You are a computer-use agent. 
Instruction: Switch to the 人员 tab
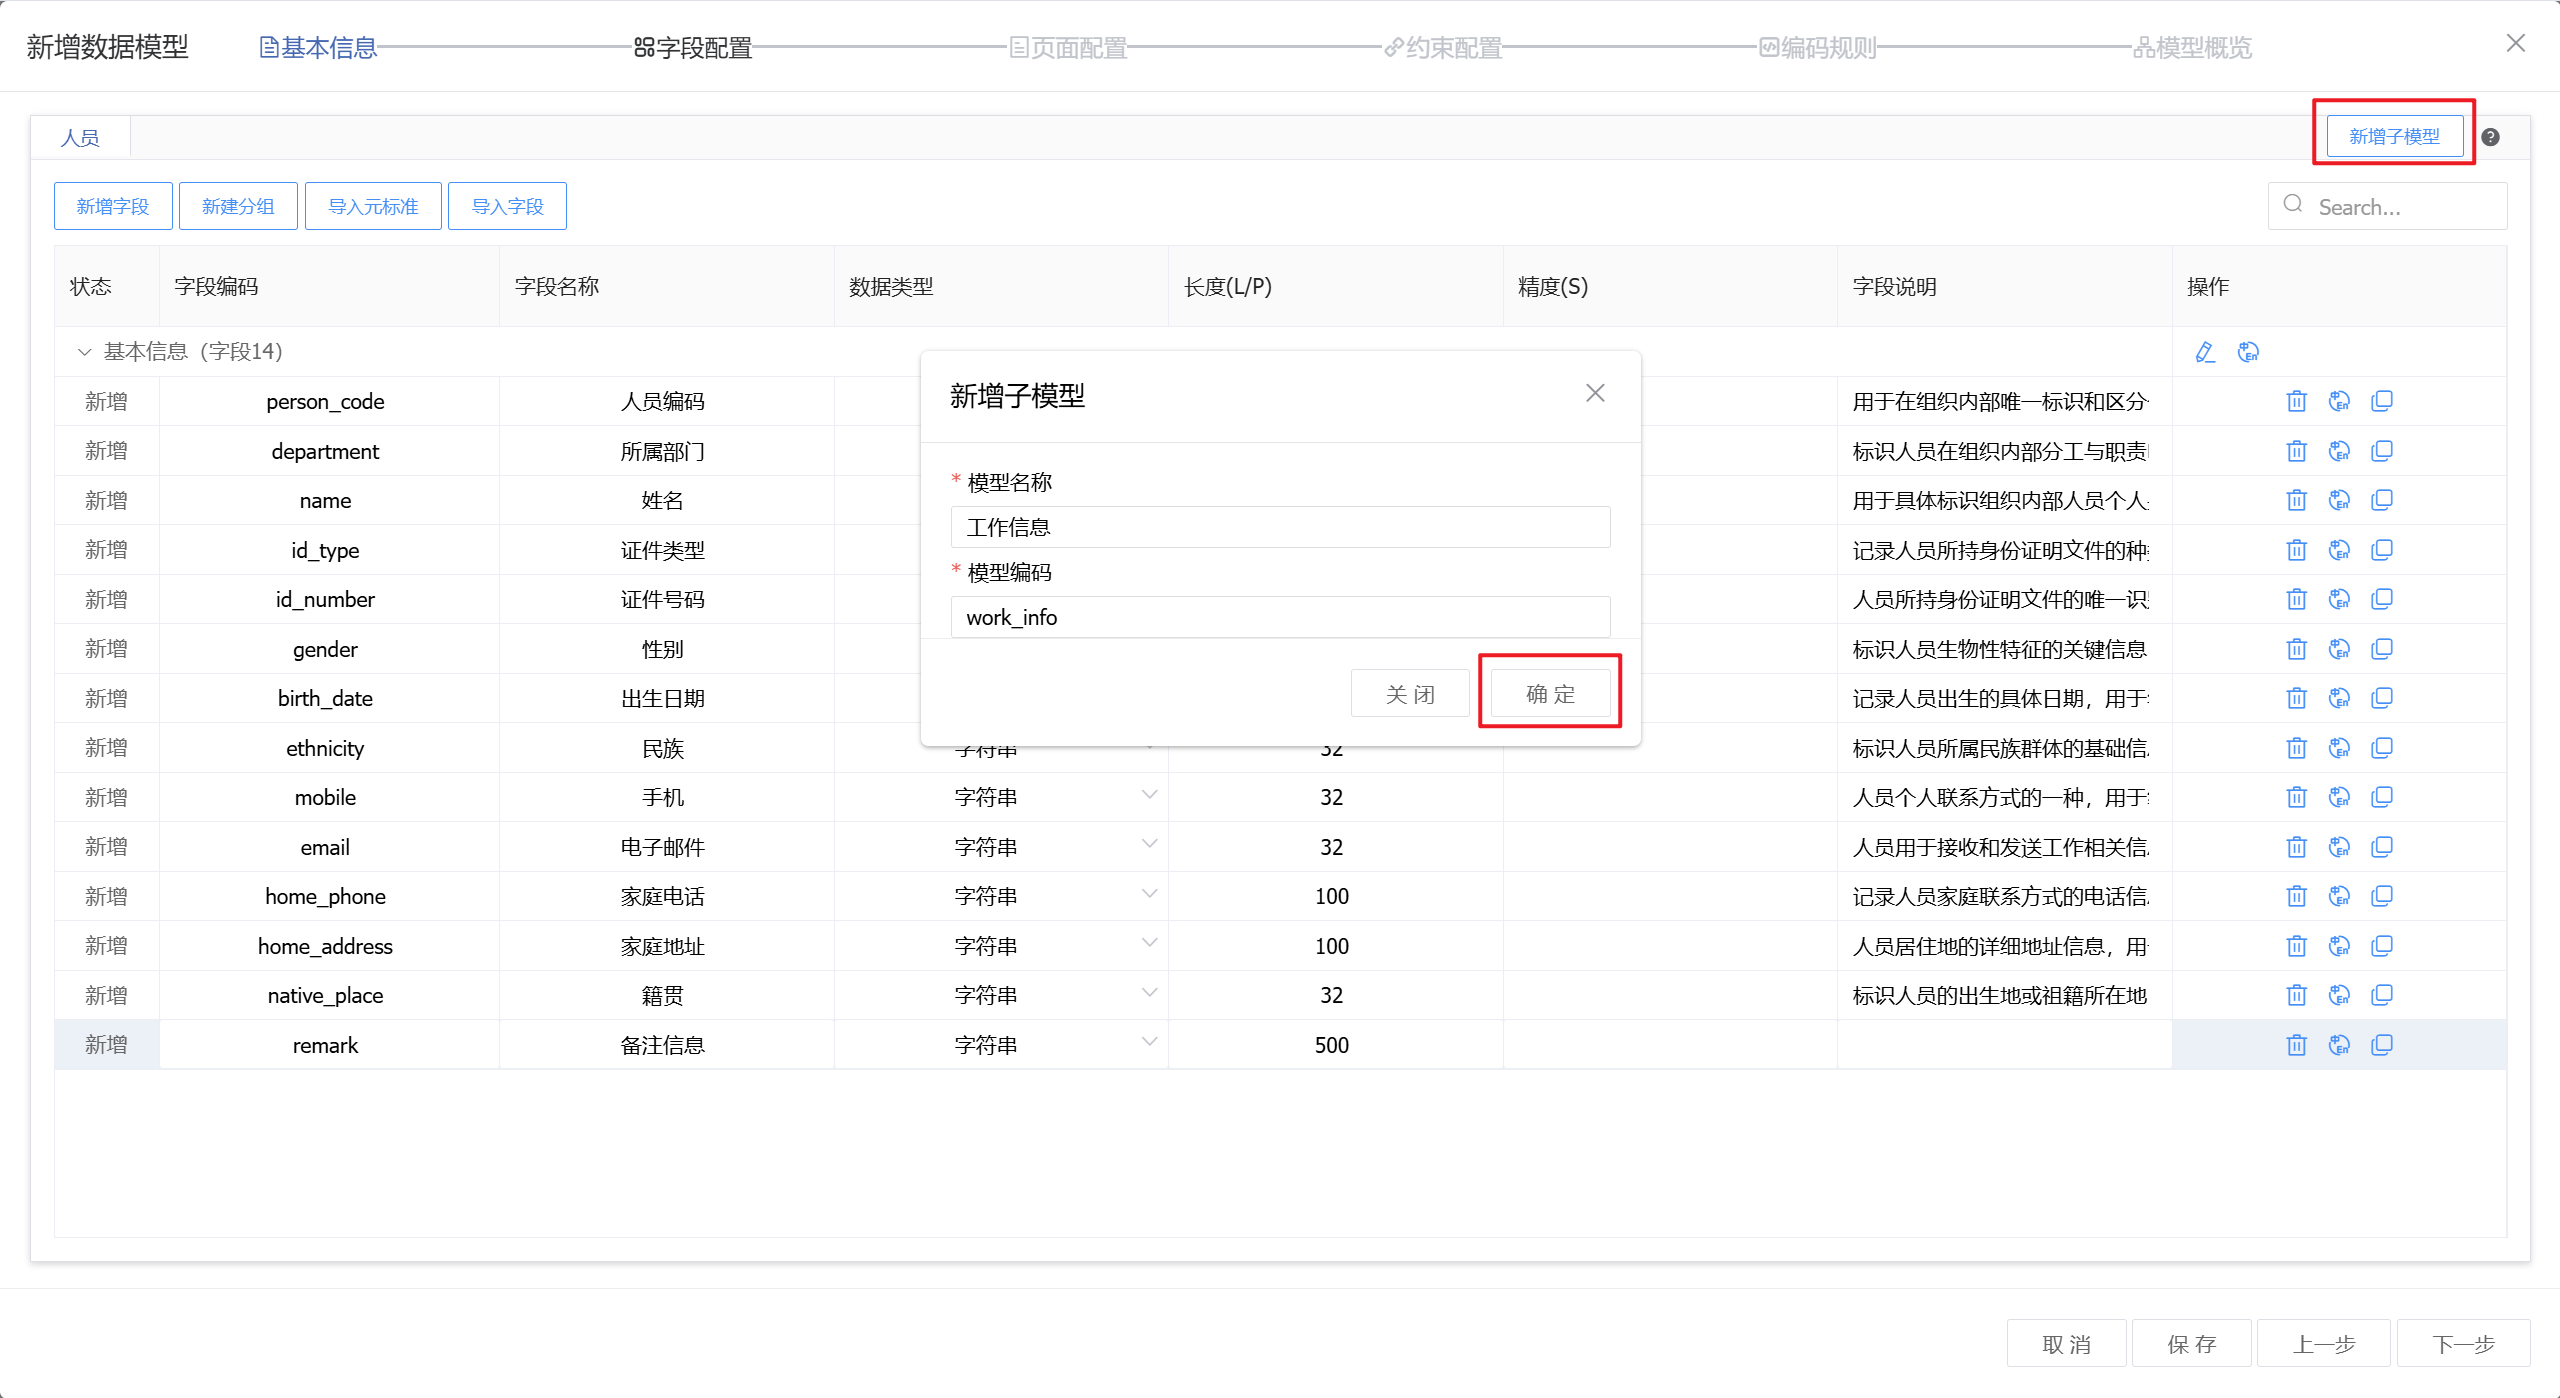[80, 138]
